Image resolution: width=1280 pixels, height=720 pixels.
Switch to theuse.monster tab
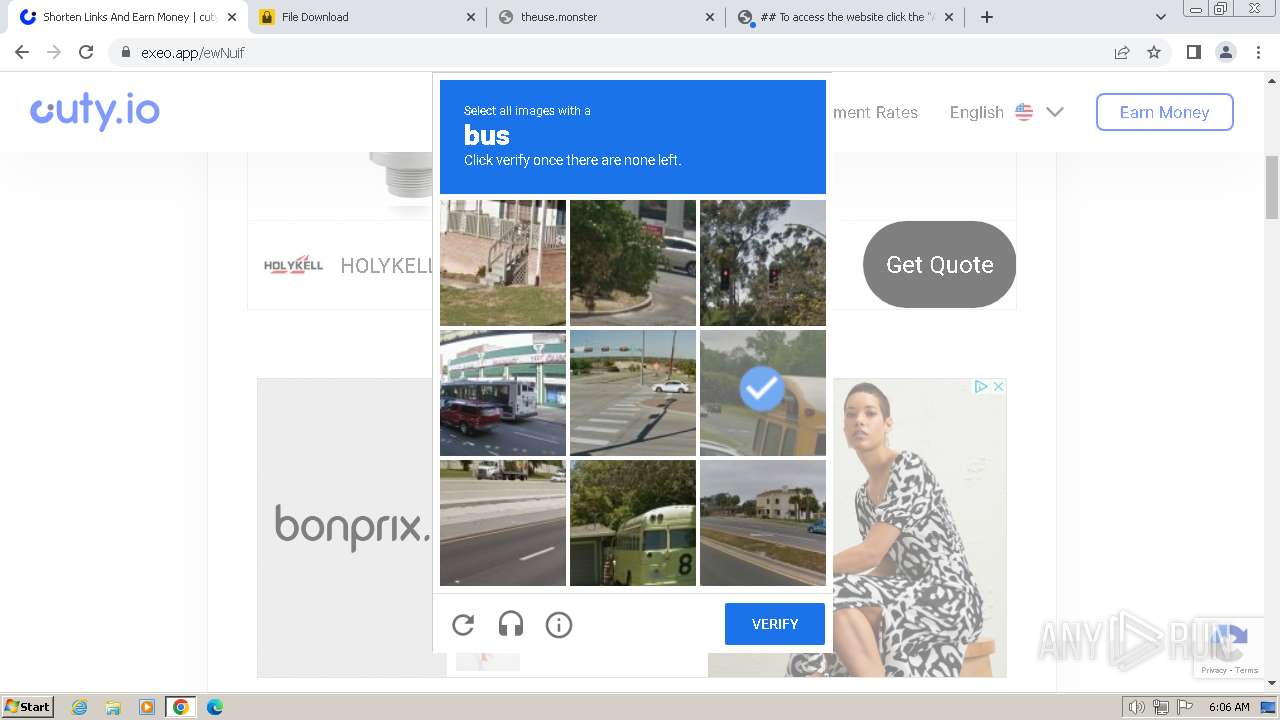point(606,17)
